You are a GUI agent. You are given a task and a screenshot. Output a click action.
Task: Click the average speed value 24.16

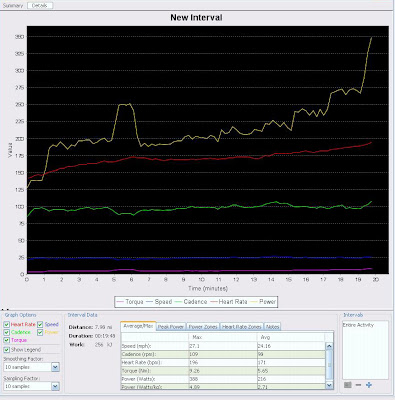[x=264, y=346]
